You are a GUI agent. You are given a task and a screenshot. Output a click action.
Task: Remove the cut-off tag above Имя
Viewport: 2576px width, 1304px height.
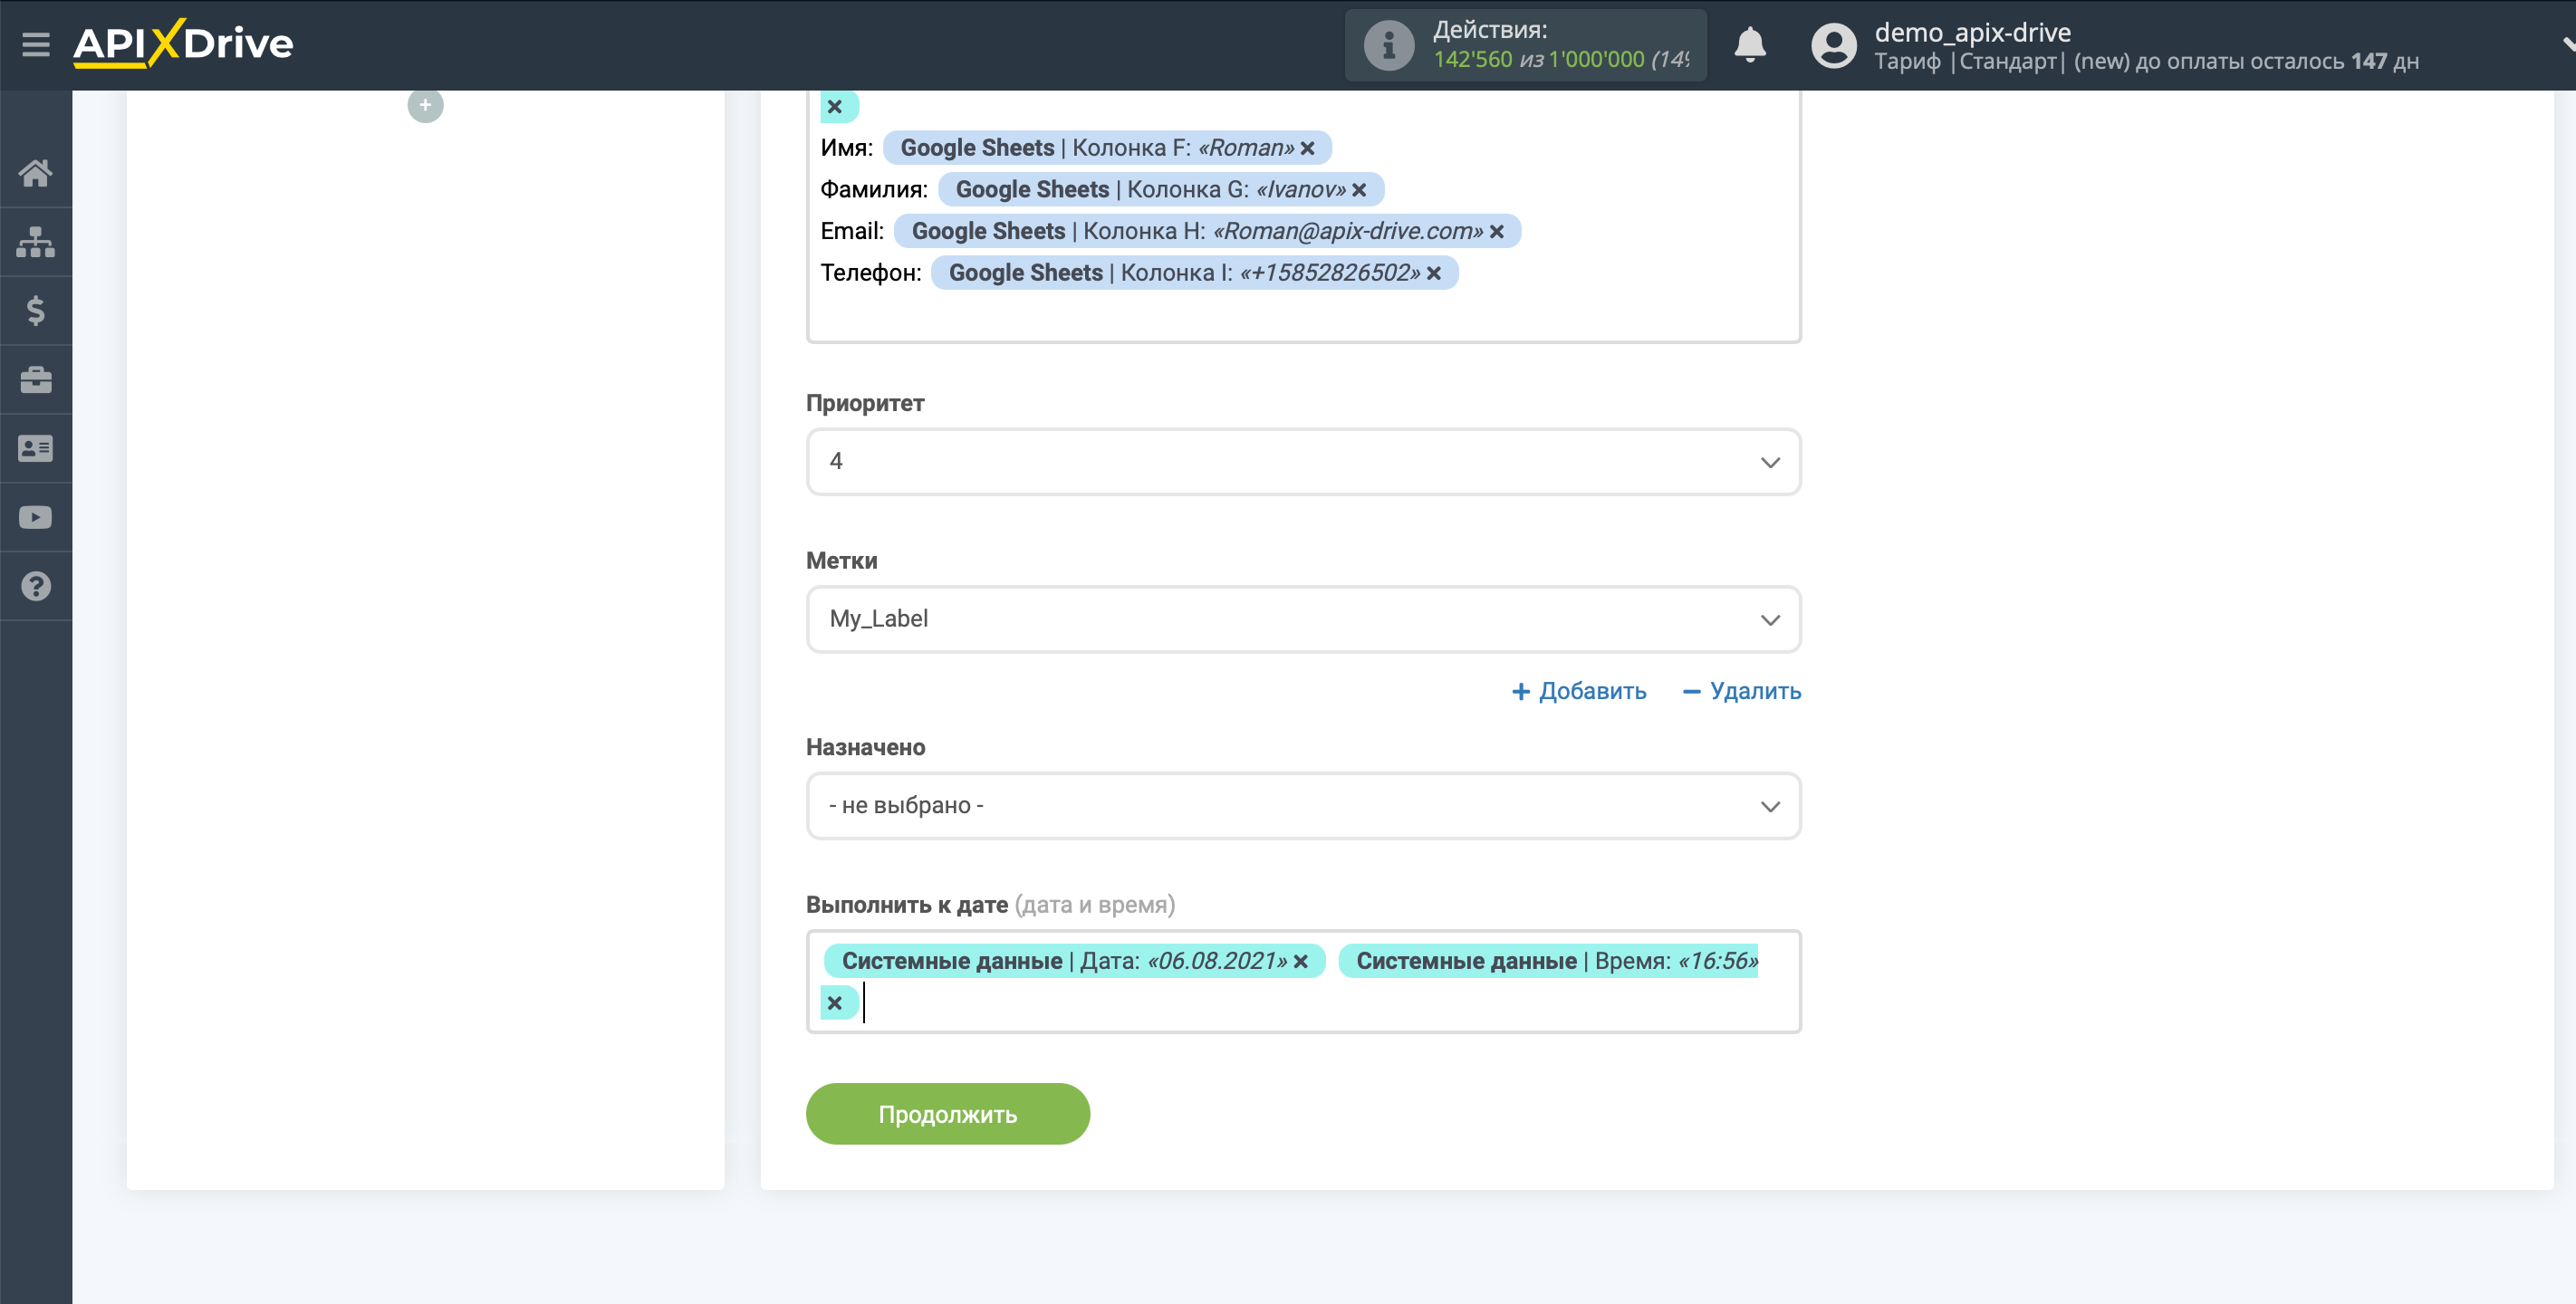835,106
